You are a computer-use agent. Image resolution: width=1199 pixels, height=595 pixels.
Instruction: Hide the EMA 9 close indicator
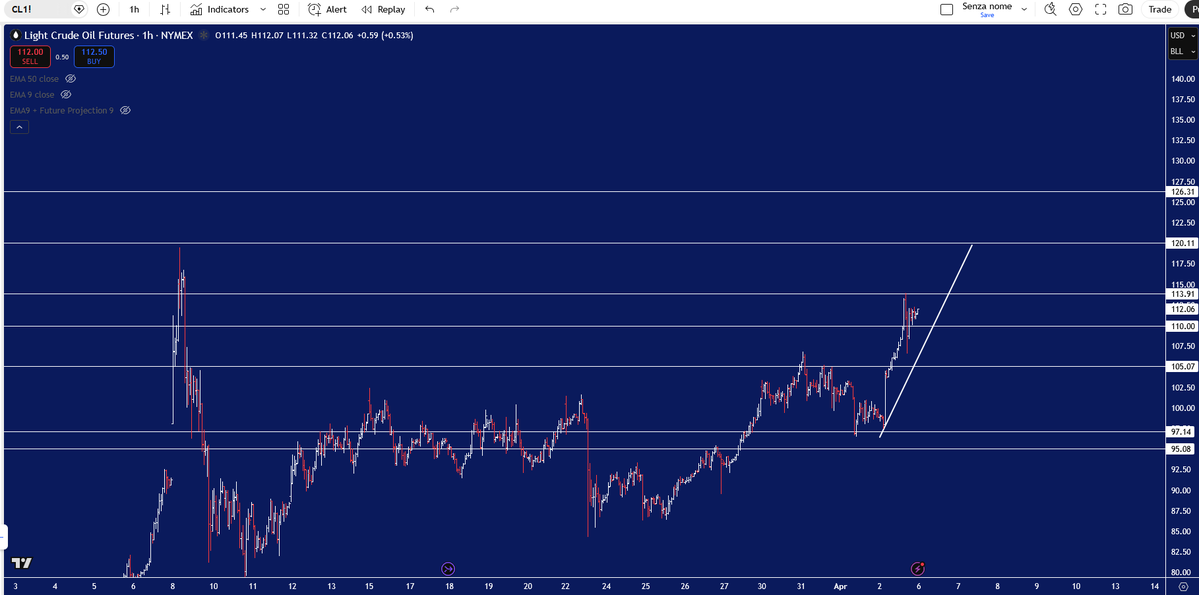65,94
